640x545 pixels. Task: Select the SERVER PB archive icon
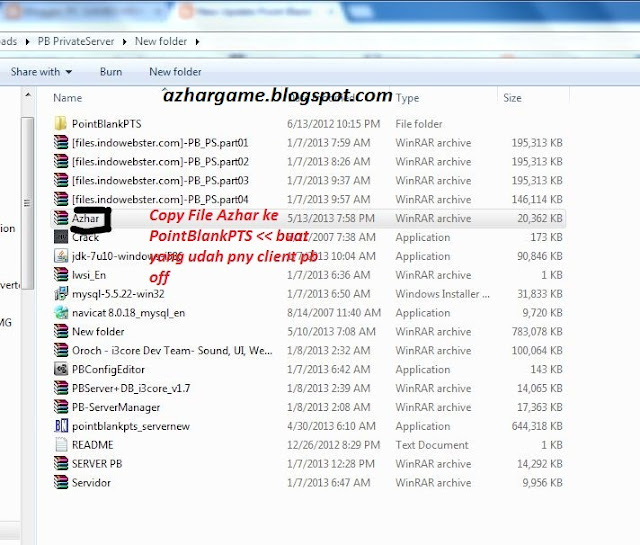coord(61,463)
